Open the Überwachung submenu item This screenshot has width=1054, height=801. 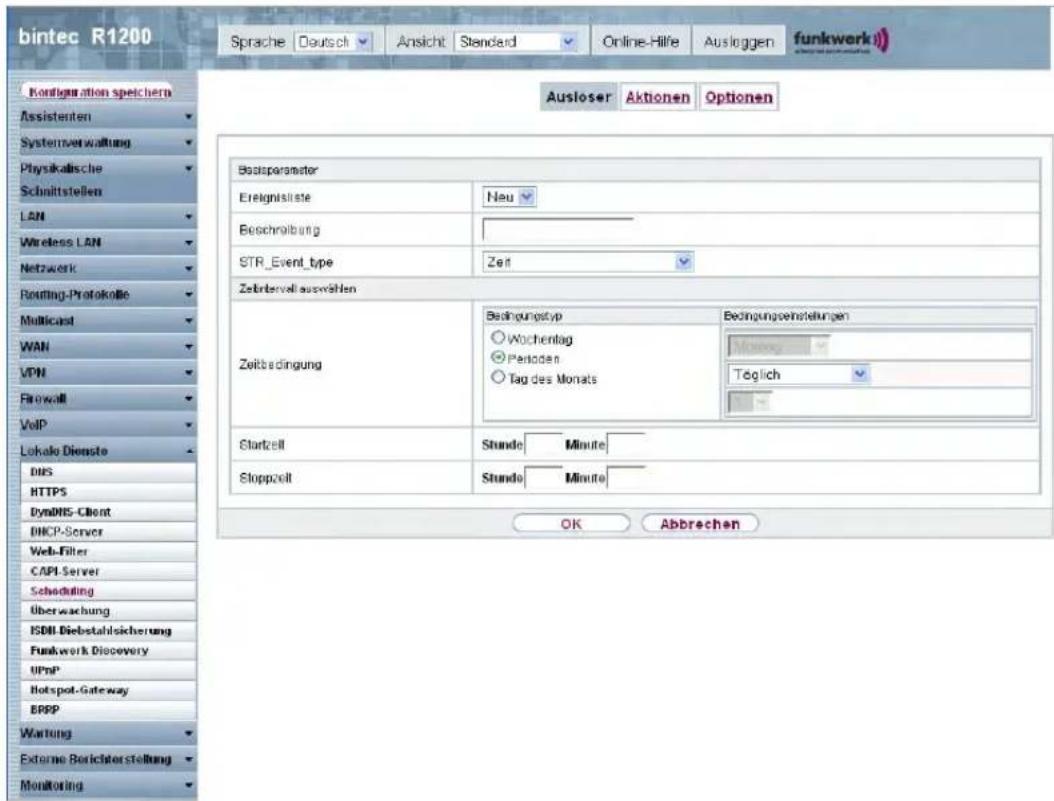(x=109, y=611)
